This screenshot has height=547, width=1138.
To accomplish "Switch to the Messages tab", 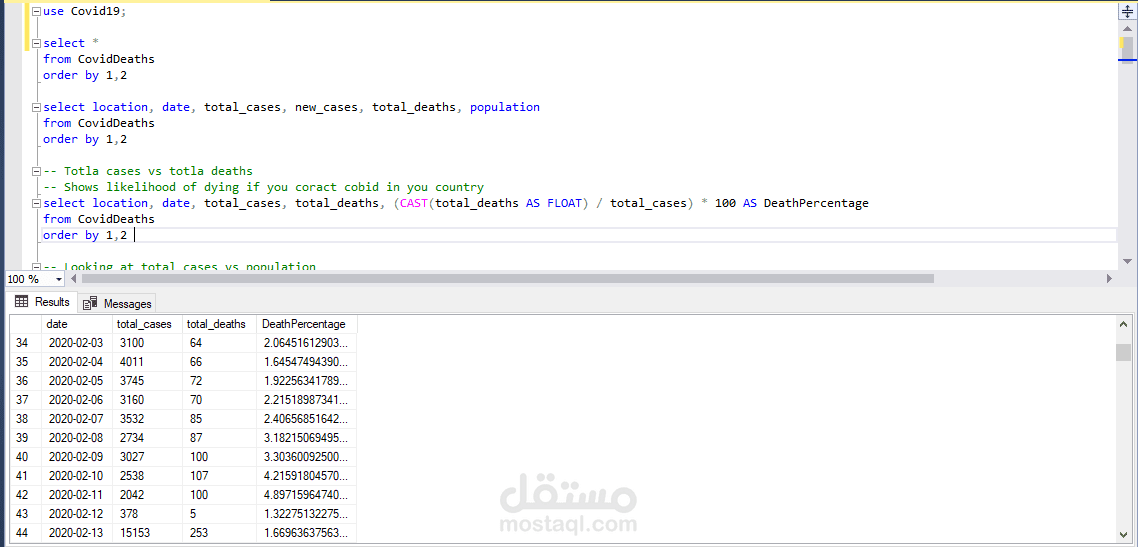I will tap(117, 303).
